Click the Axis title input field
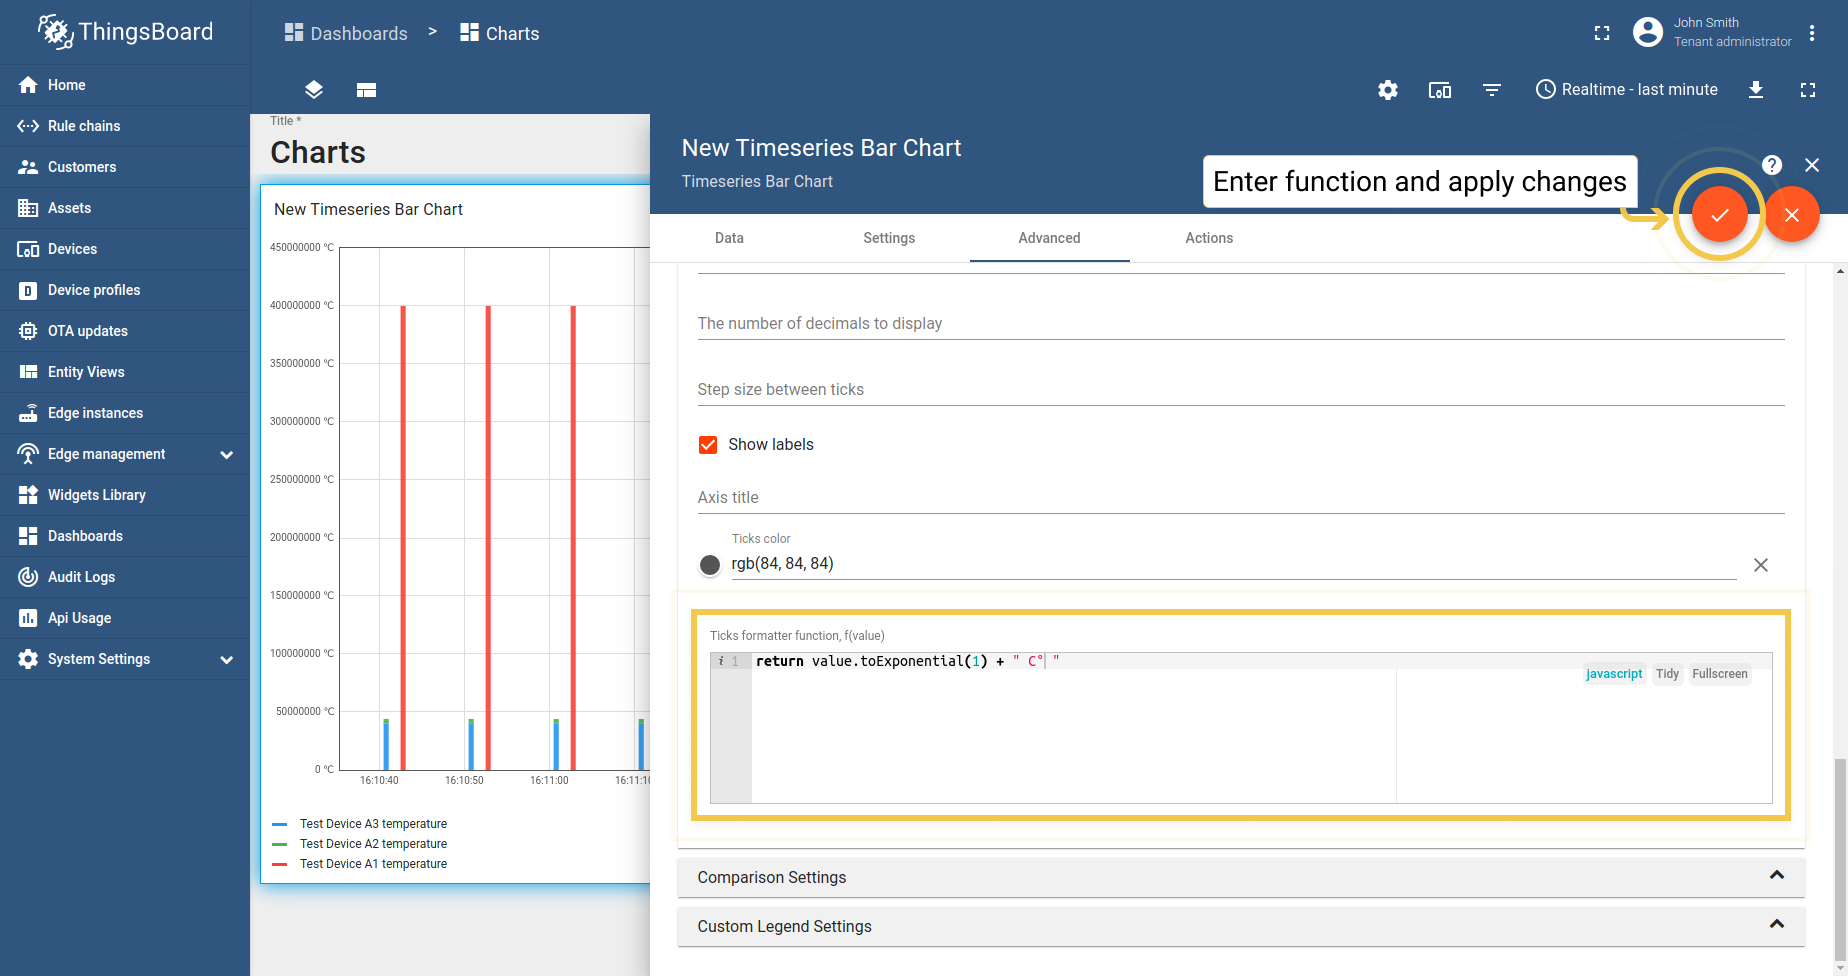 pyautogui.click(x=1240, y=498)
